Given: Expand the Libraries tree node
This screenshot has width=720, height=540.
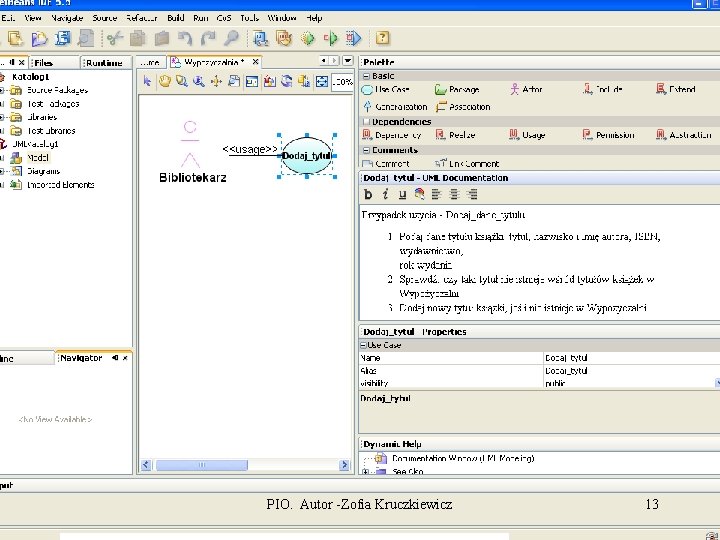Looking at the screenshot, I should pyautogui.click(x=1, y=117).
